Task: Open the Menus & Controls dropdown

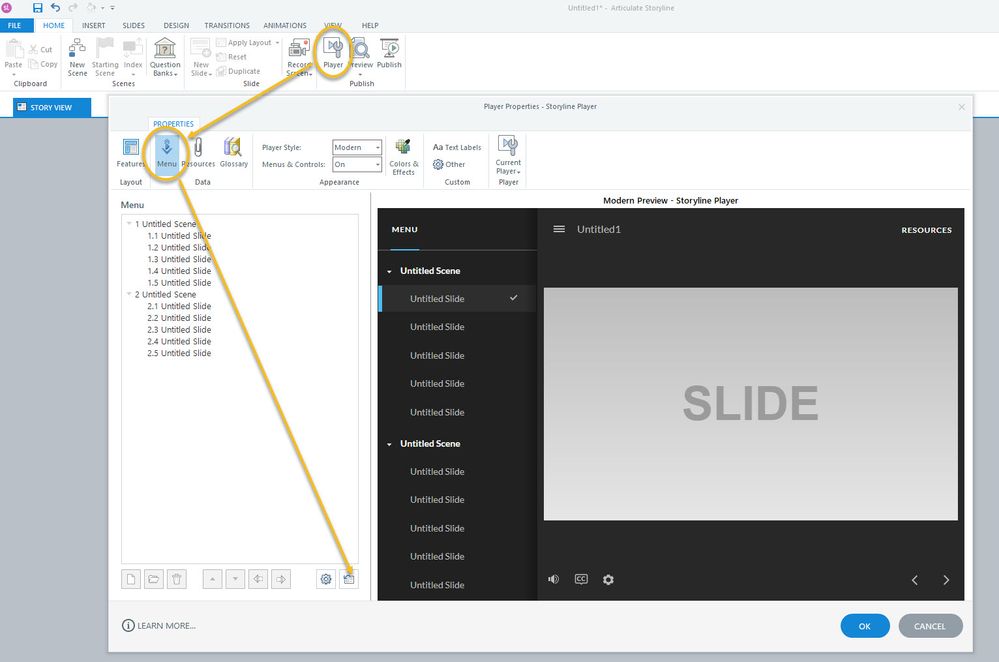Action: [357, 164]
